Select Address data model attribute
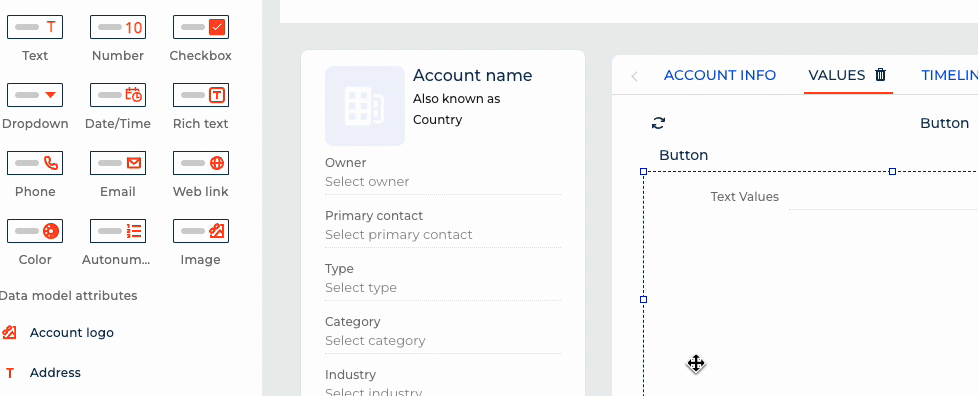The image size is (978, 396). pos(56,373)
